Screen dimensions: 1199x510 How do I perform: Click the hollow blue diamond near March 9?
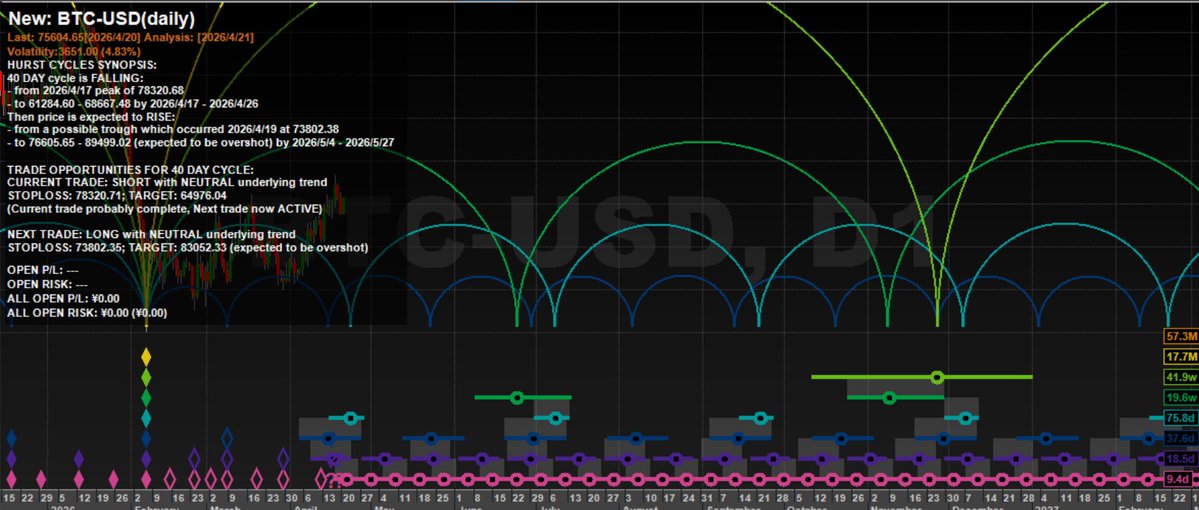point(226,438)
